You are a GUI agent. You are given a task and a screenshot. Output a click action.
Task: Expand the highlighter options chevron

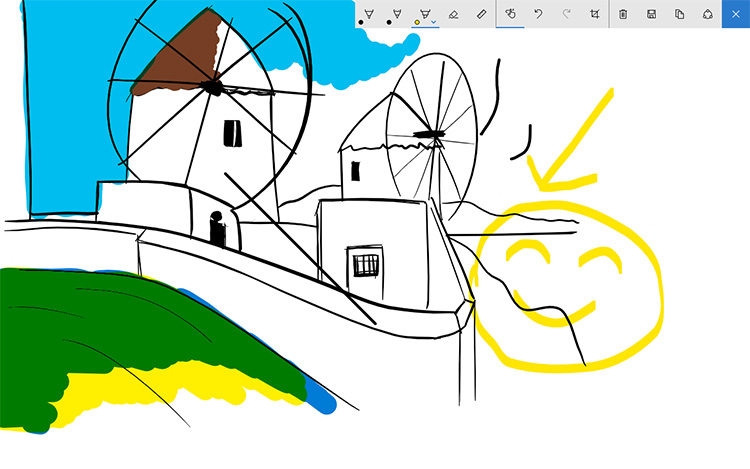[x=434, y=21]
